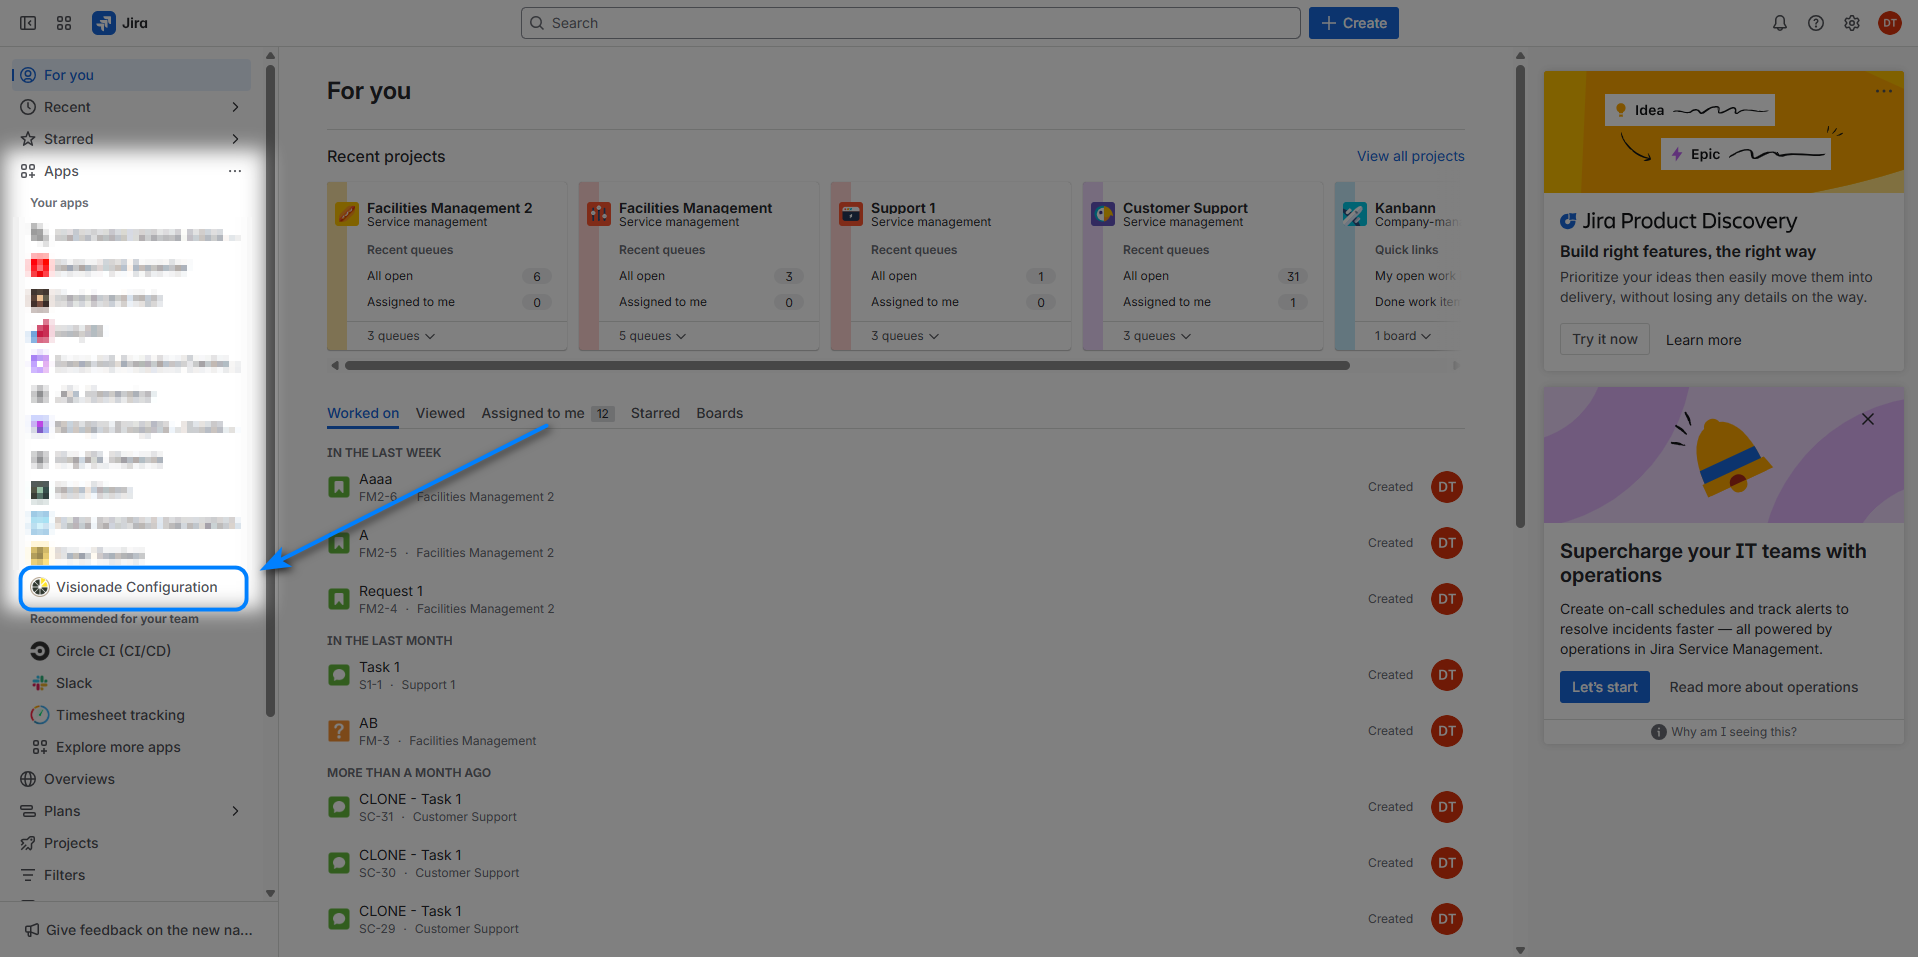Click the DT avatar on Aaaa row

(1447, 487)
